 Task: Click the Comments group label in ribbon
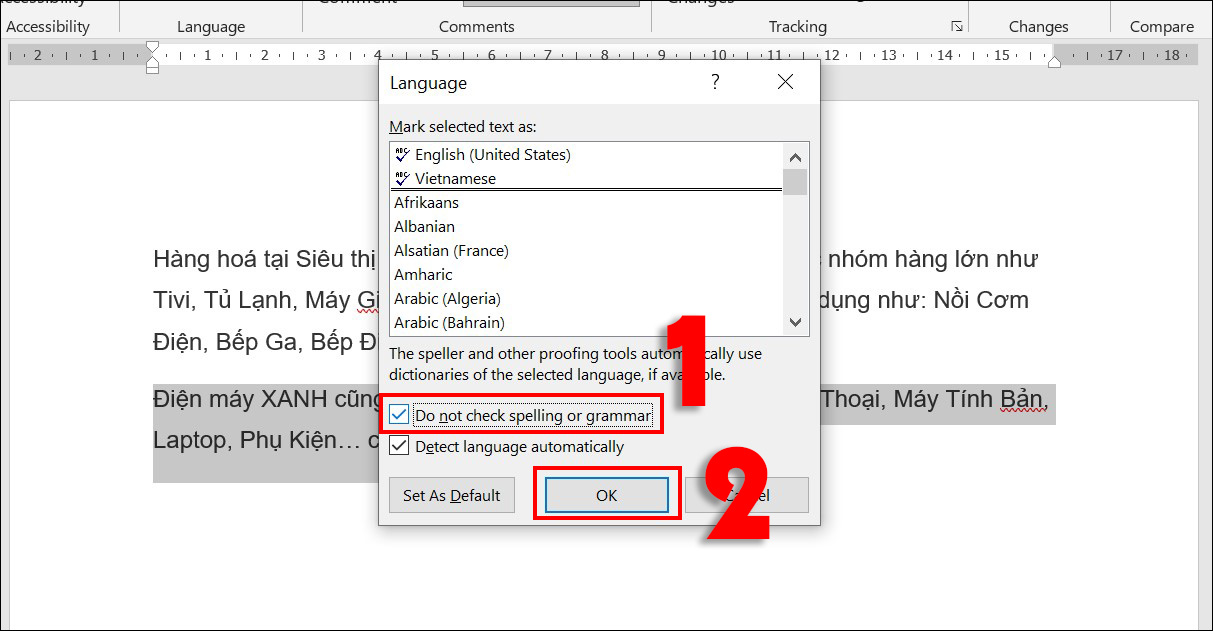point(477,27)
